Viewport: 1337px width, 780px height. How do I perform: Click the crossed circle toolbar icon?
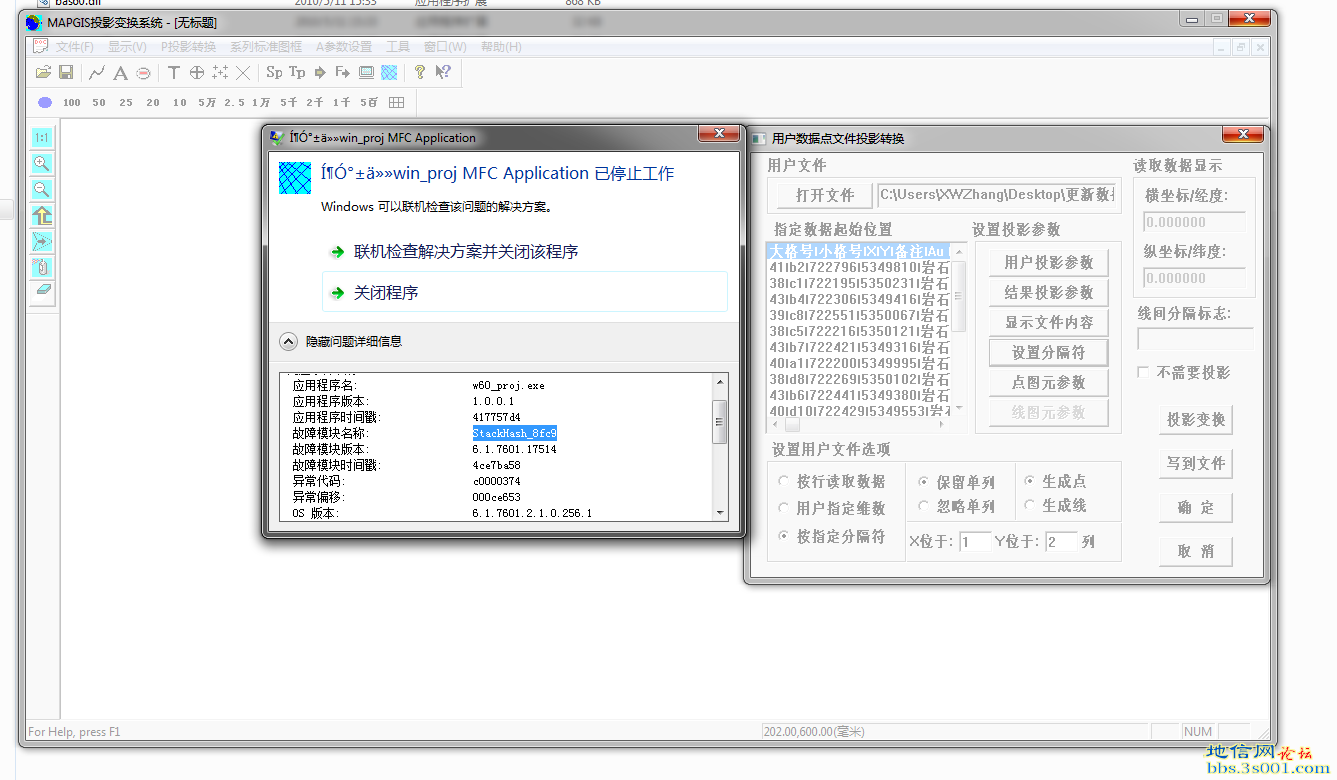coord(197,72)
